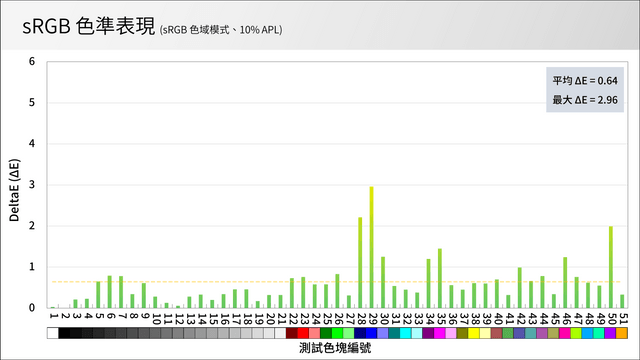Click the x-axis number label "10"

156,319
